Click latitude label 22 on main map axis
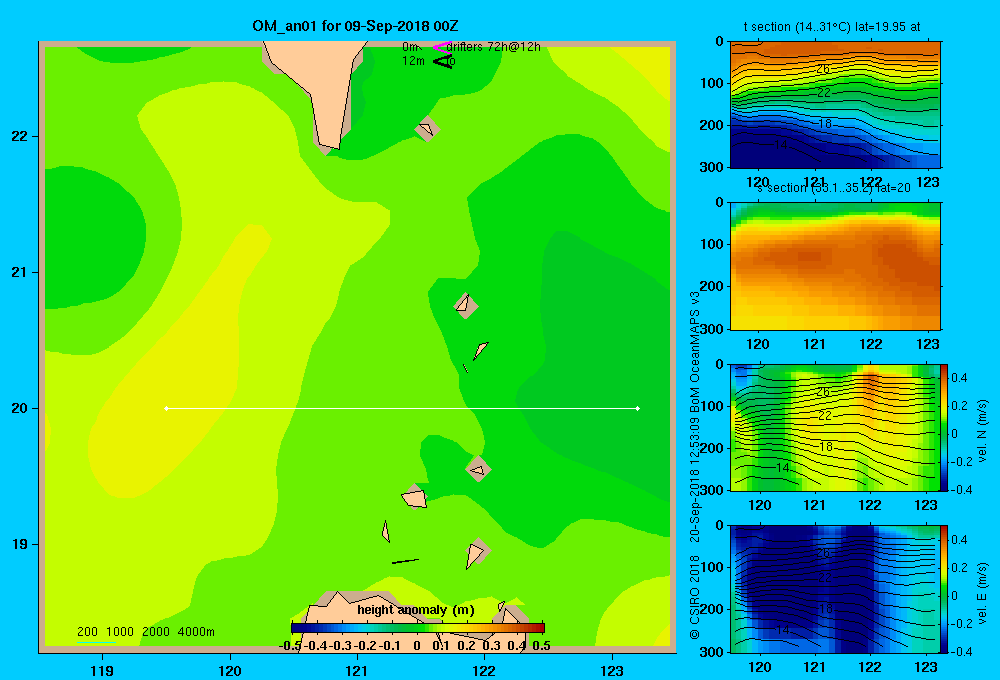Image resolution: width=1000 pixels, height=680 pixels. 20,137
